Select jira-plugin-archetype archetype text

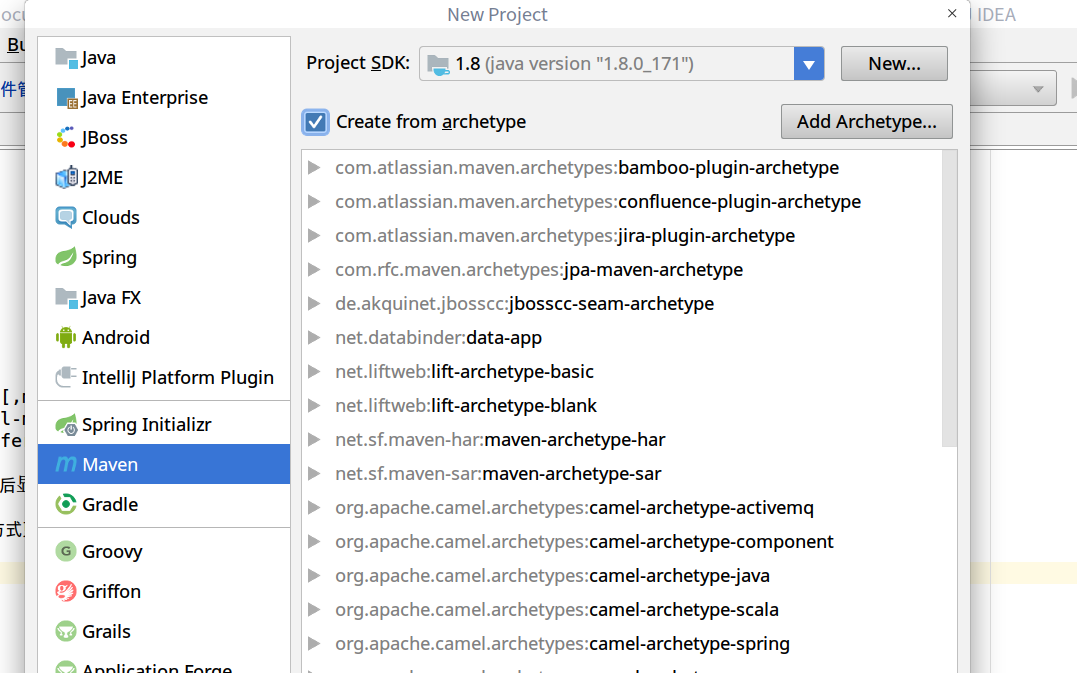point(706,236)
